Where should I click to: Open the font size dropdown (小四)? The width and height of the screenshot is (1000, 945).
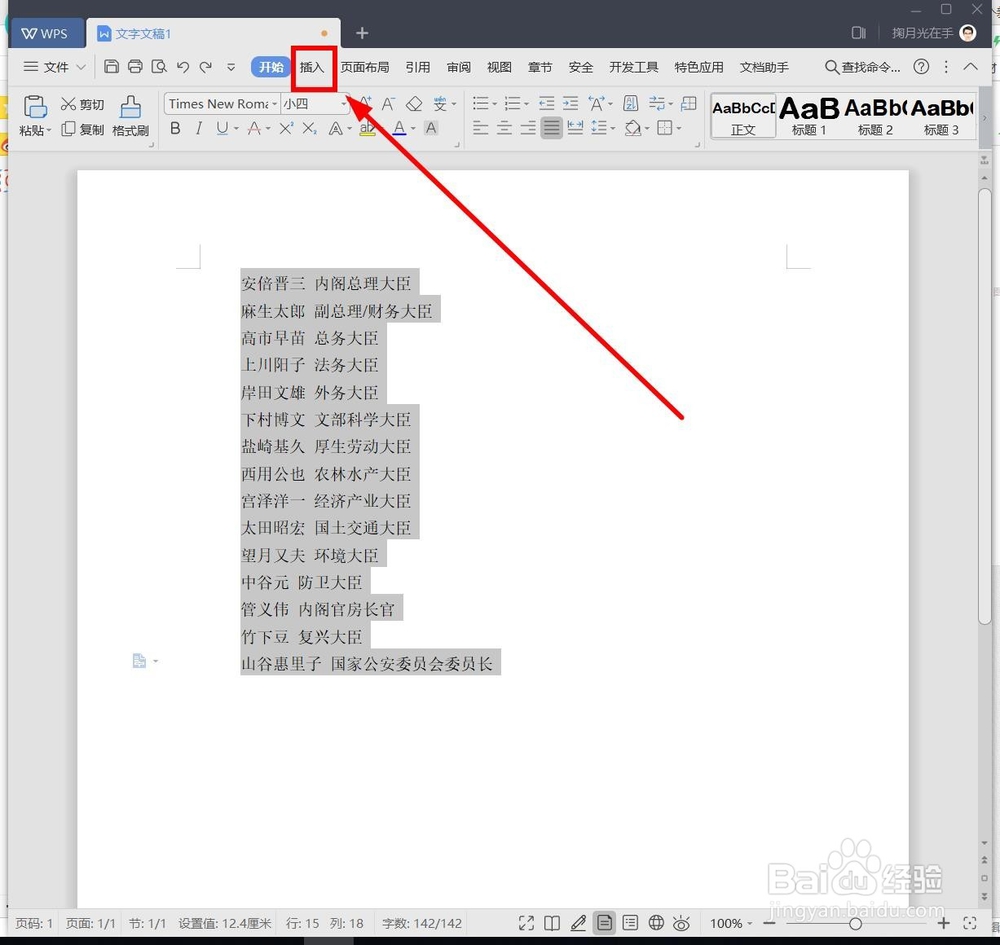point(344,104)
